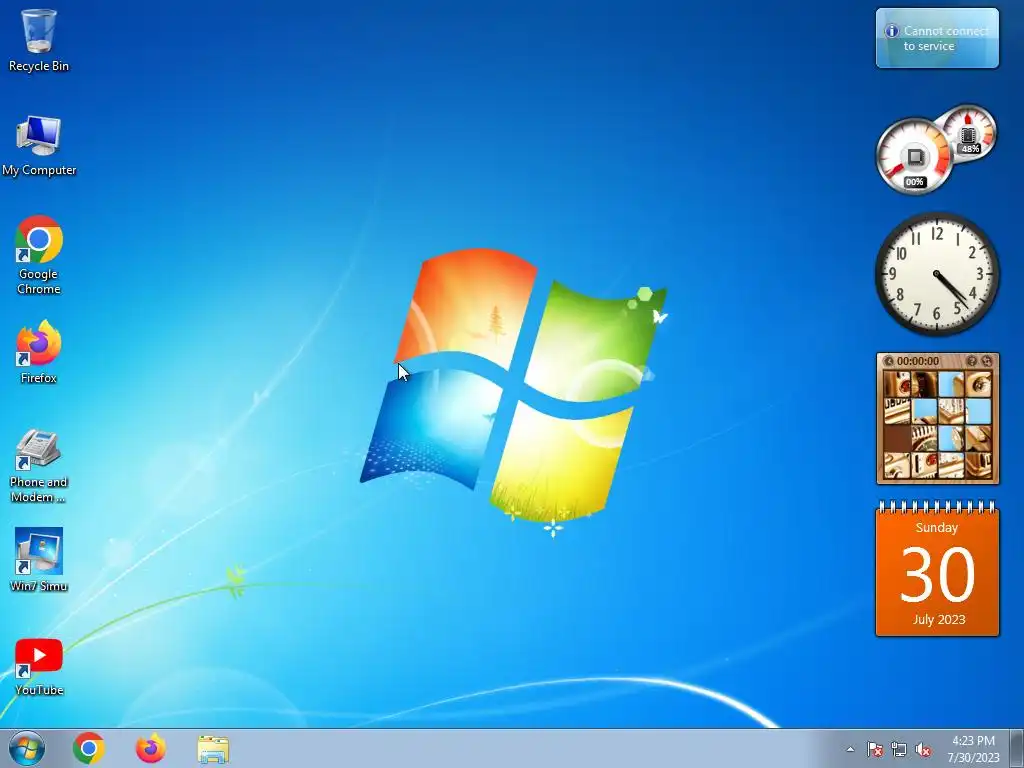Click the calendar gadget showing Sunday 30
This screenshot has height=768, width=1024.
937,568
